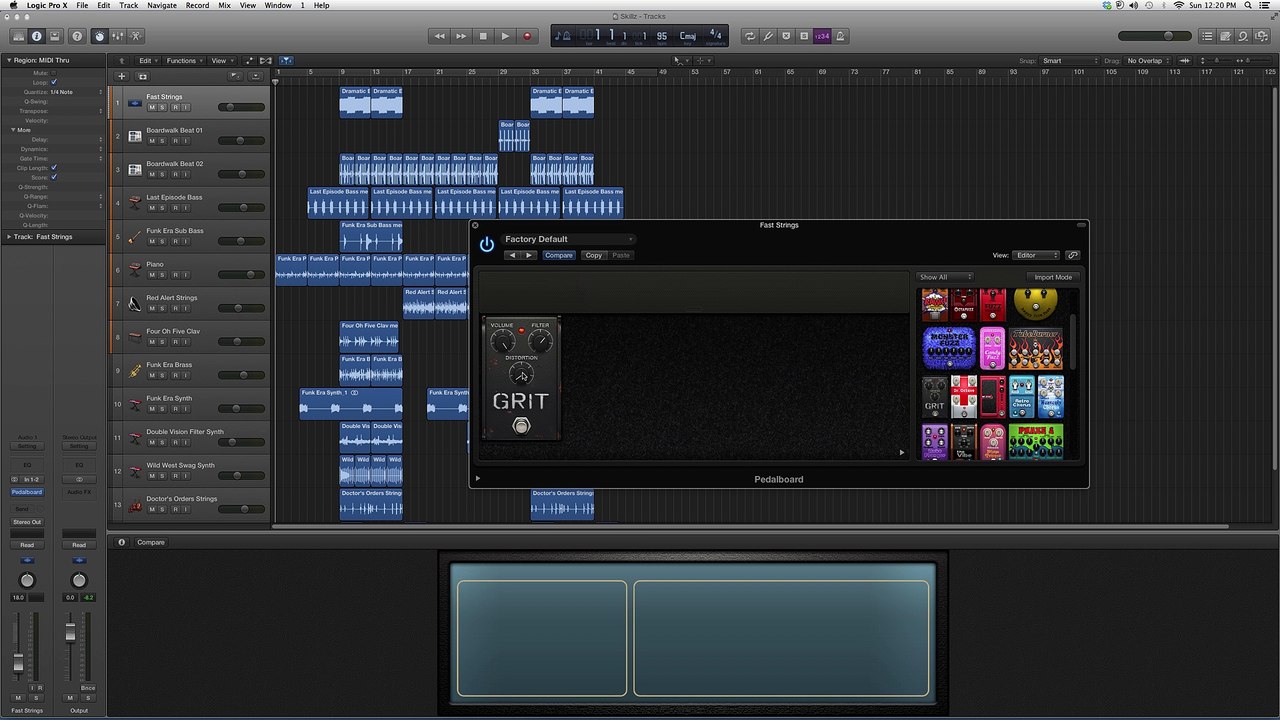Viewport: 1280px width, 720px height.
Task: Select the Tube Burner flame pedal thumbnail
Action: coord(1036,348)
